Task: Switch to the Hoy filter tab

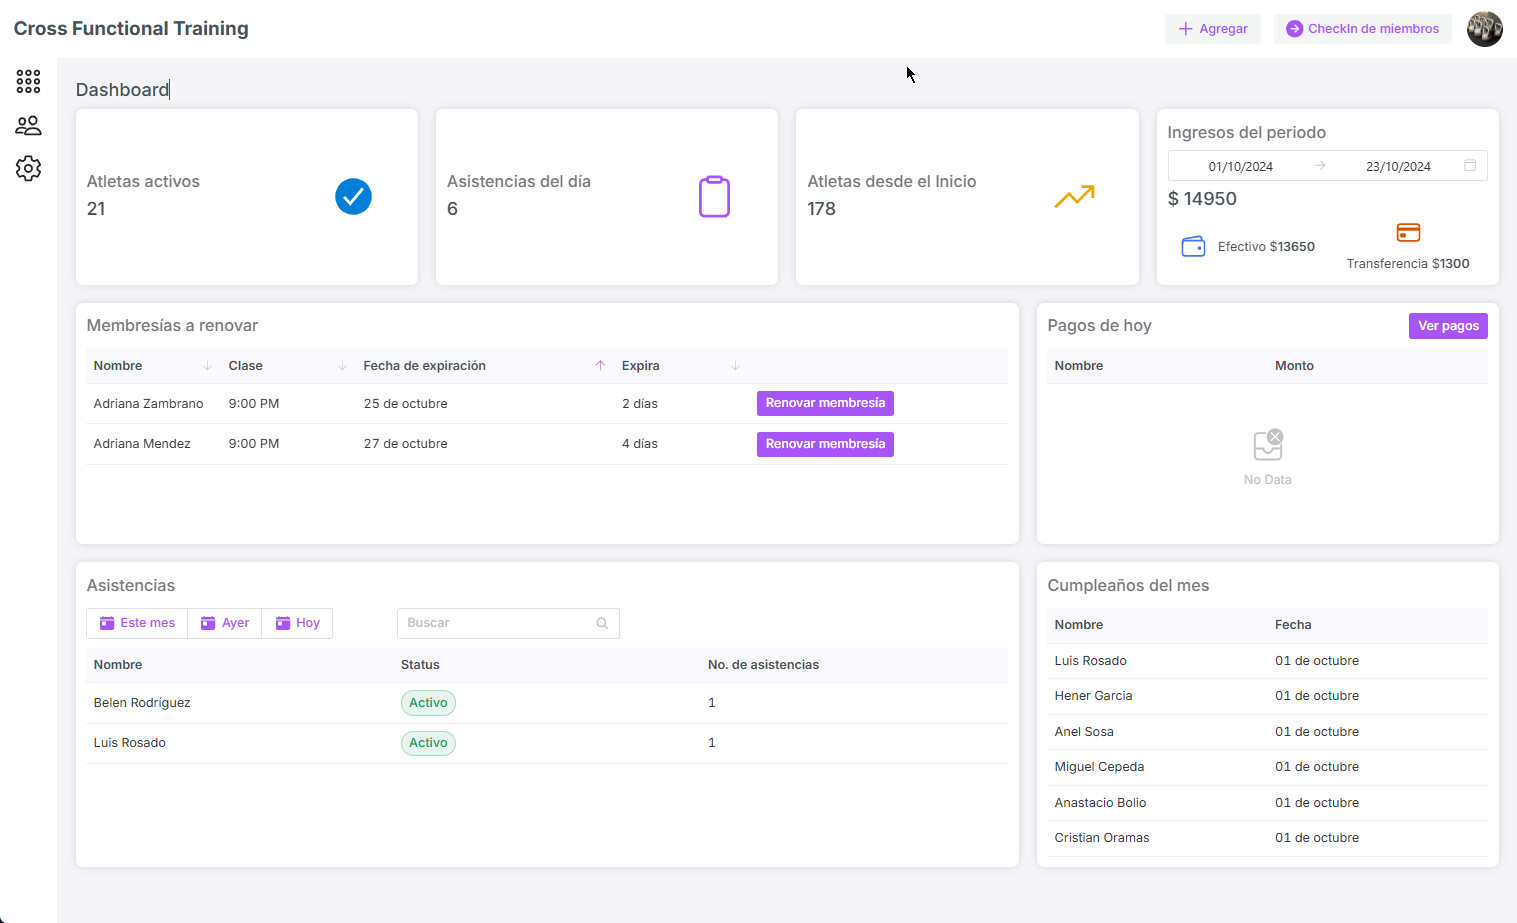Action: pyautogui.click(x=296, y=622)
